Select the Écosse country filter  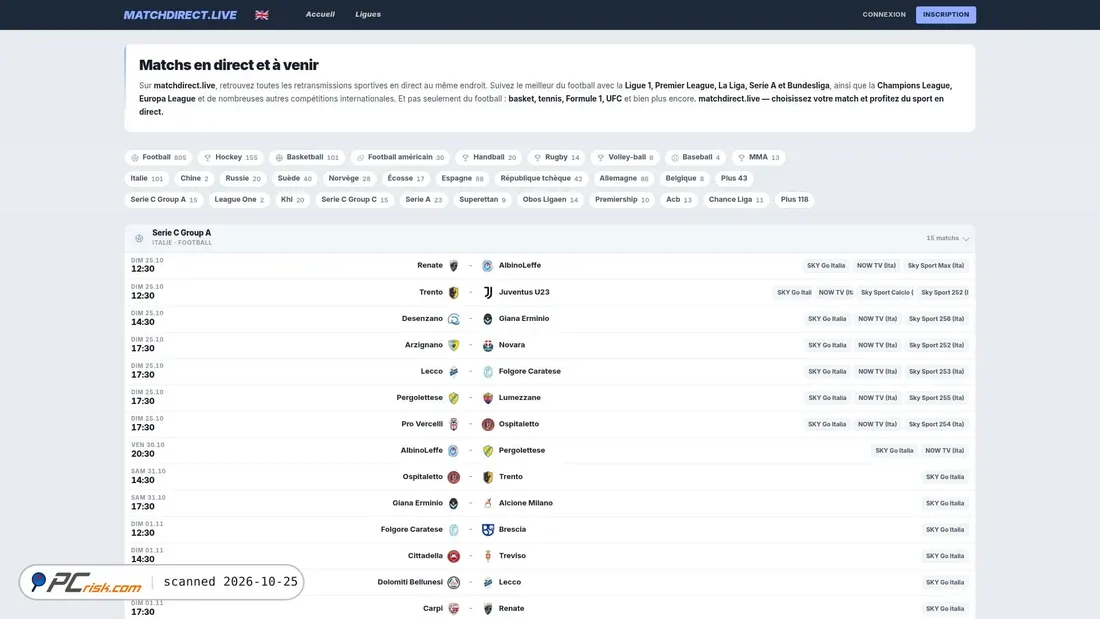point(406,178)
